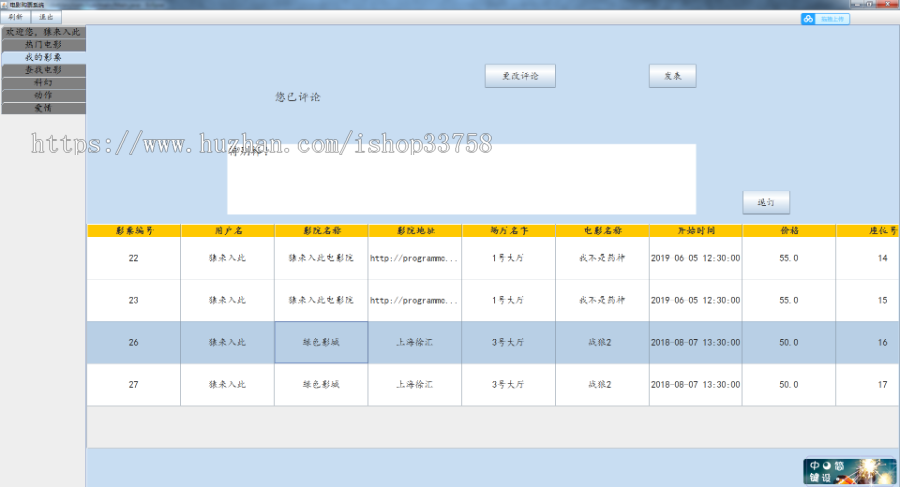Image resolution: width=900 pixels, height=487 pixels.
Task: Click the 价格 column header
Action: (789, 231)
